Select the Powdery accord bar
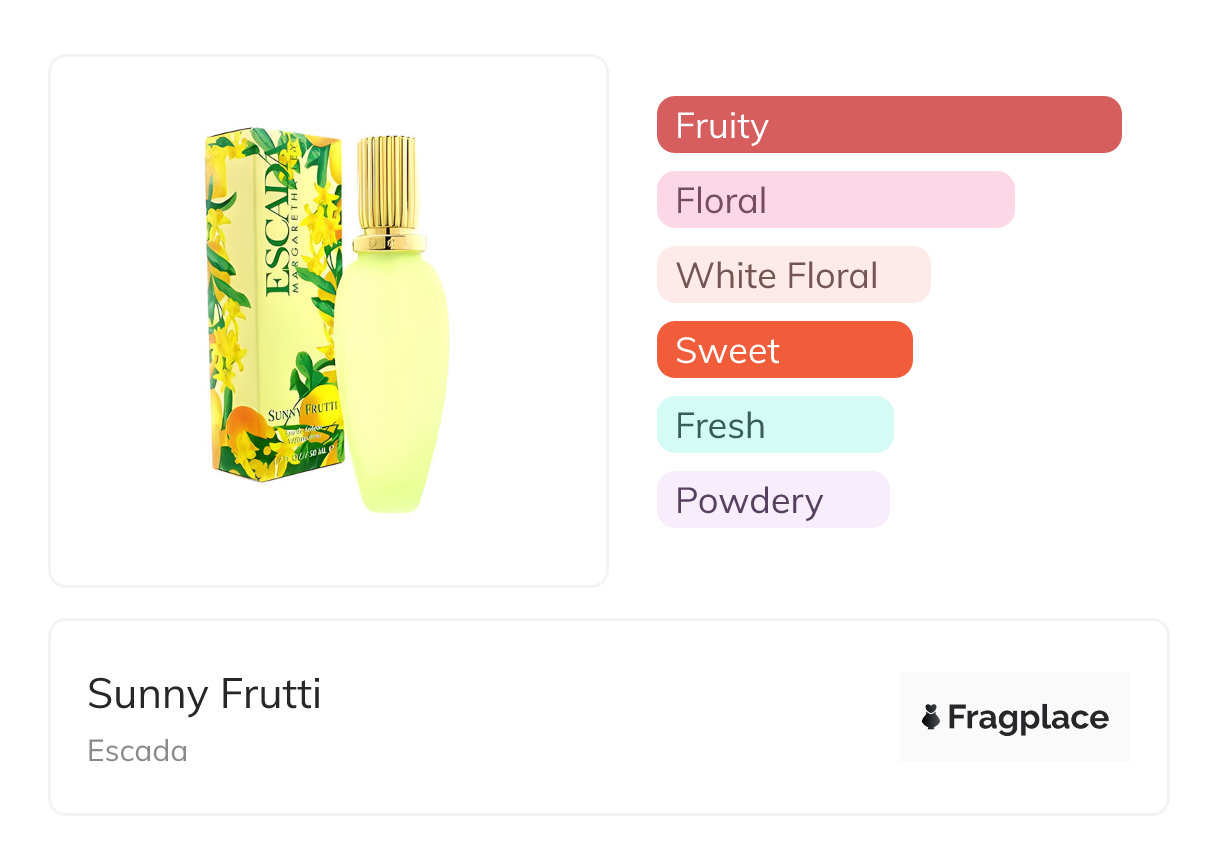The image size is (1218, 864). pyautogui.click(x=772, y=500)
